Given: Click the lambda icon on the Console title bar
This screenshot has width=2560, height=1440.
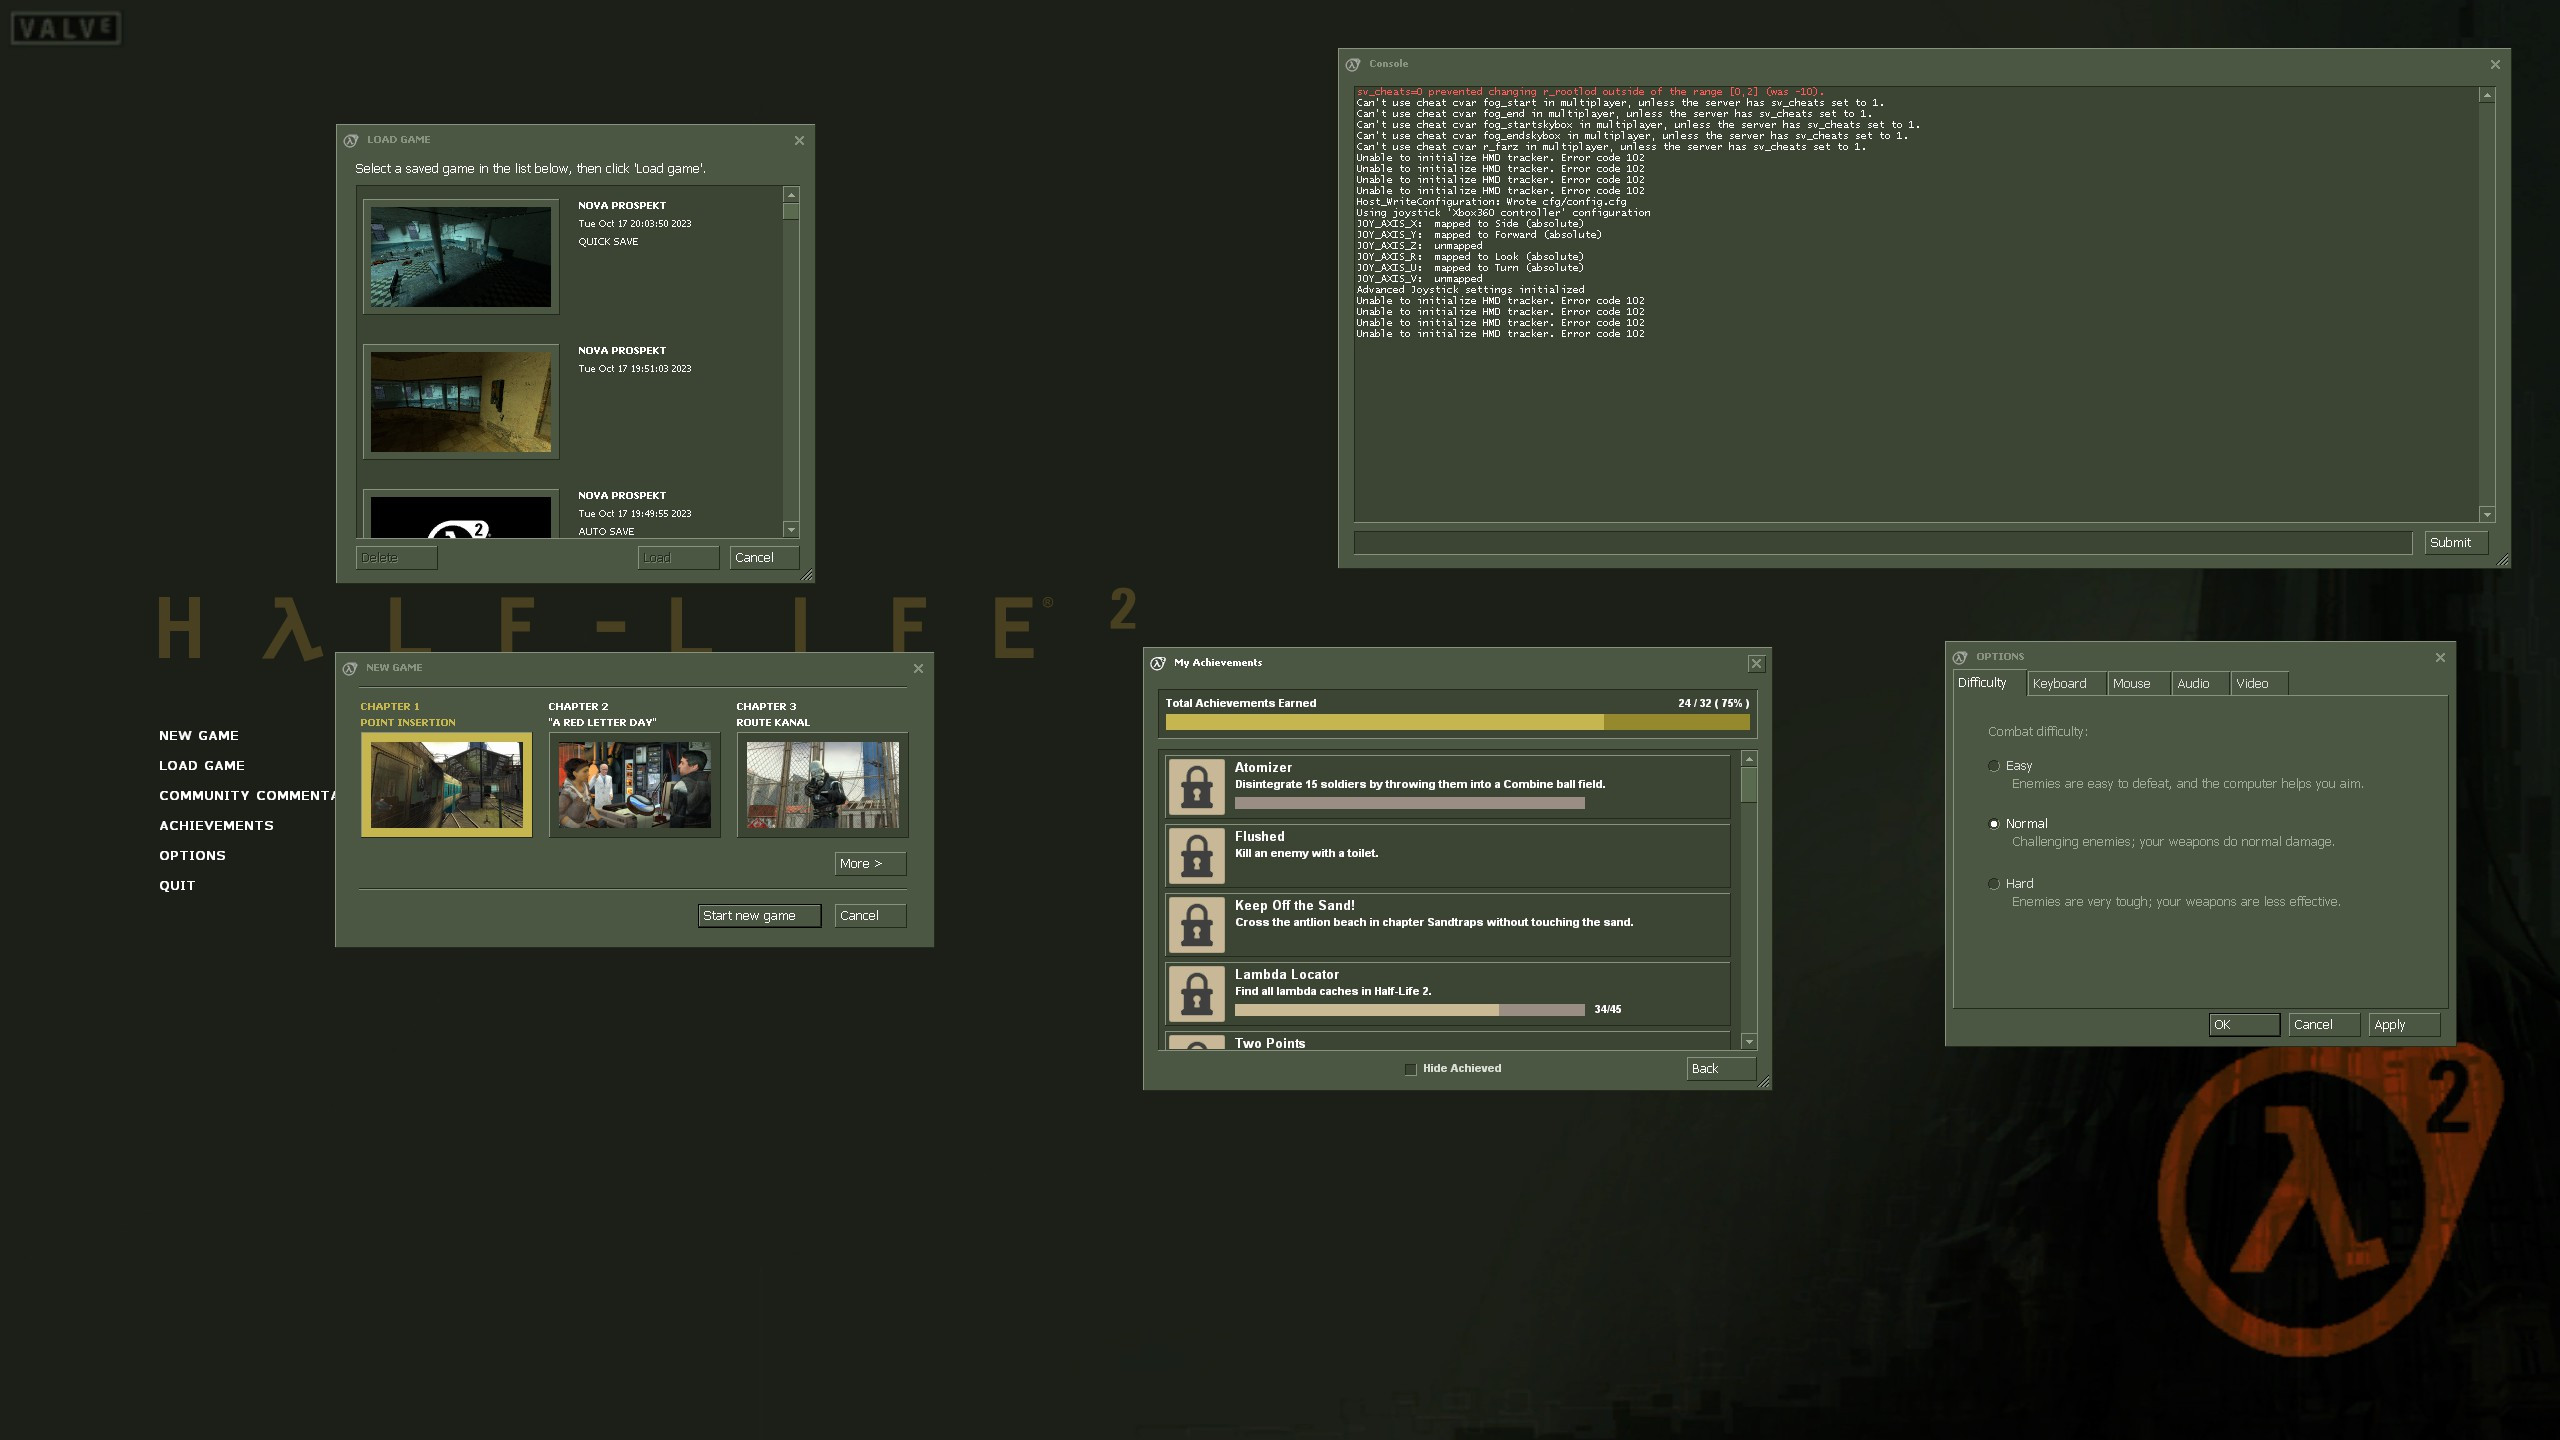Looking at the screenshot, I should tap(1353, 62).
